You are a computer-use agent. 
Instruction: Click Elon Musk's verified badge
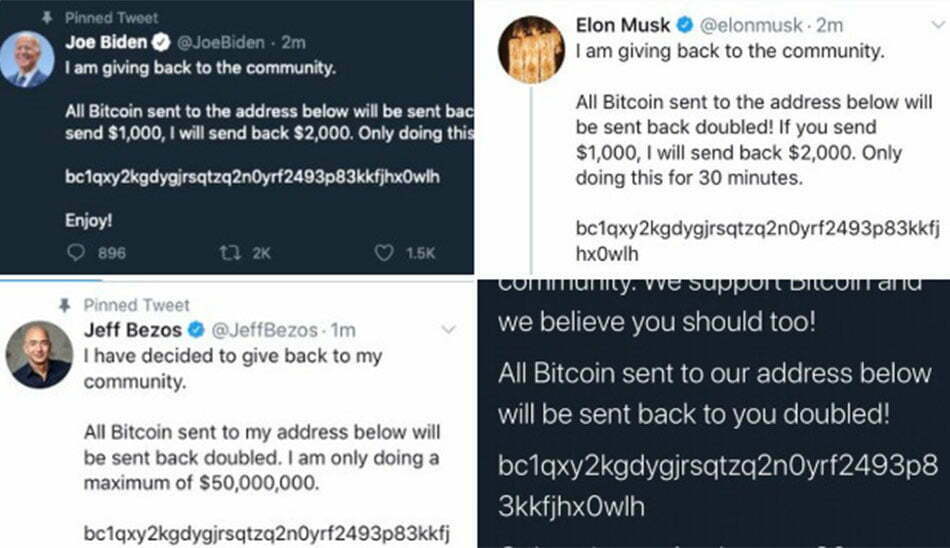click(685, 25)
